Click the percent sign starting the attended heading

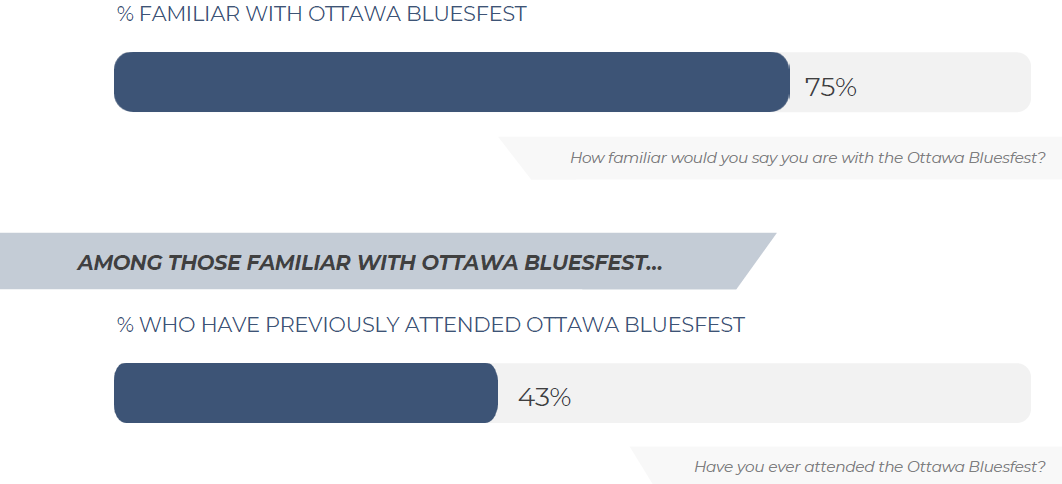[x=125, y=325]
